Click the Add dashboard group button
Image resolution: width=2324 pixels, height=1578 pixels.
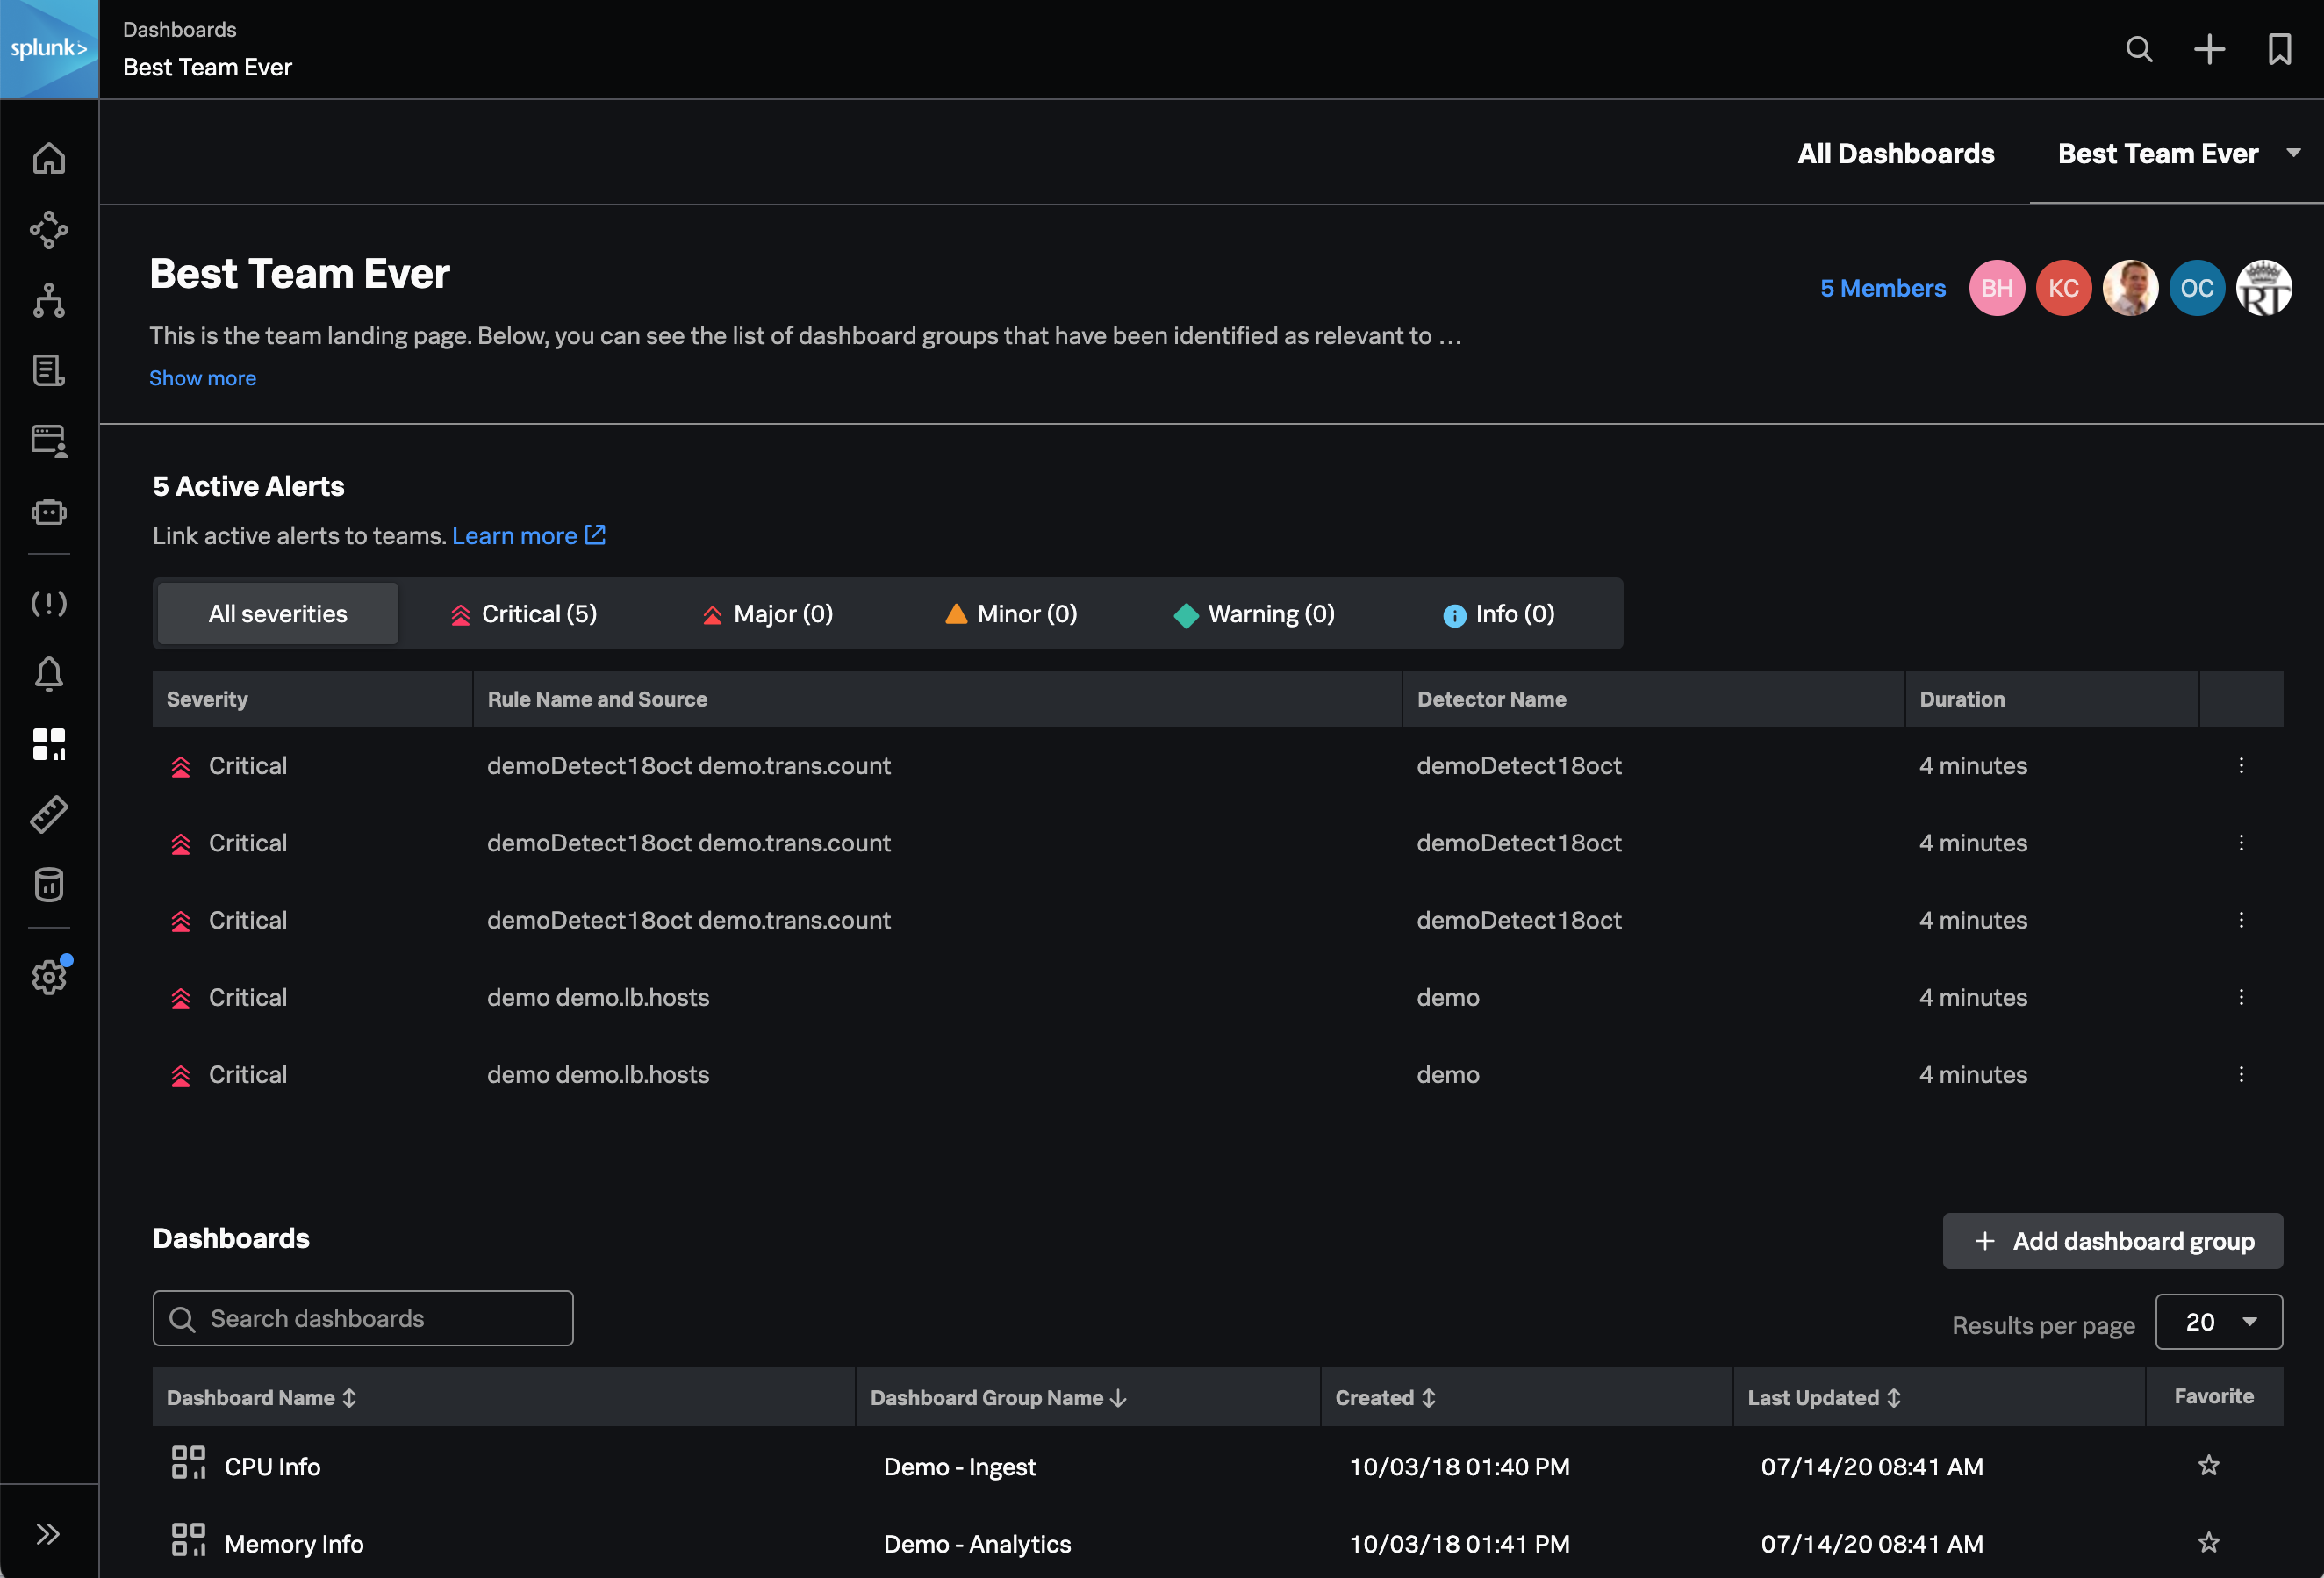[x=2113, y=1241]
